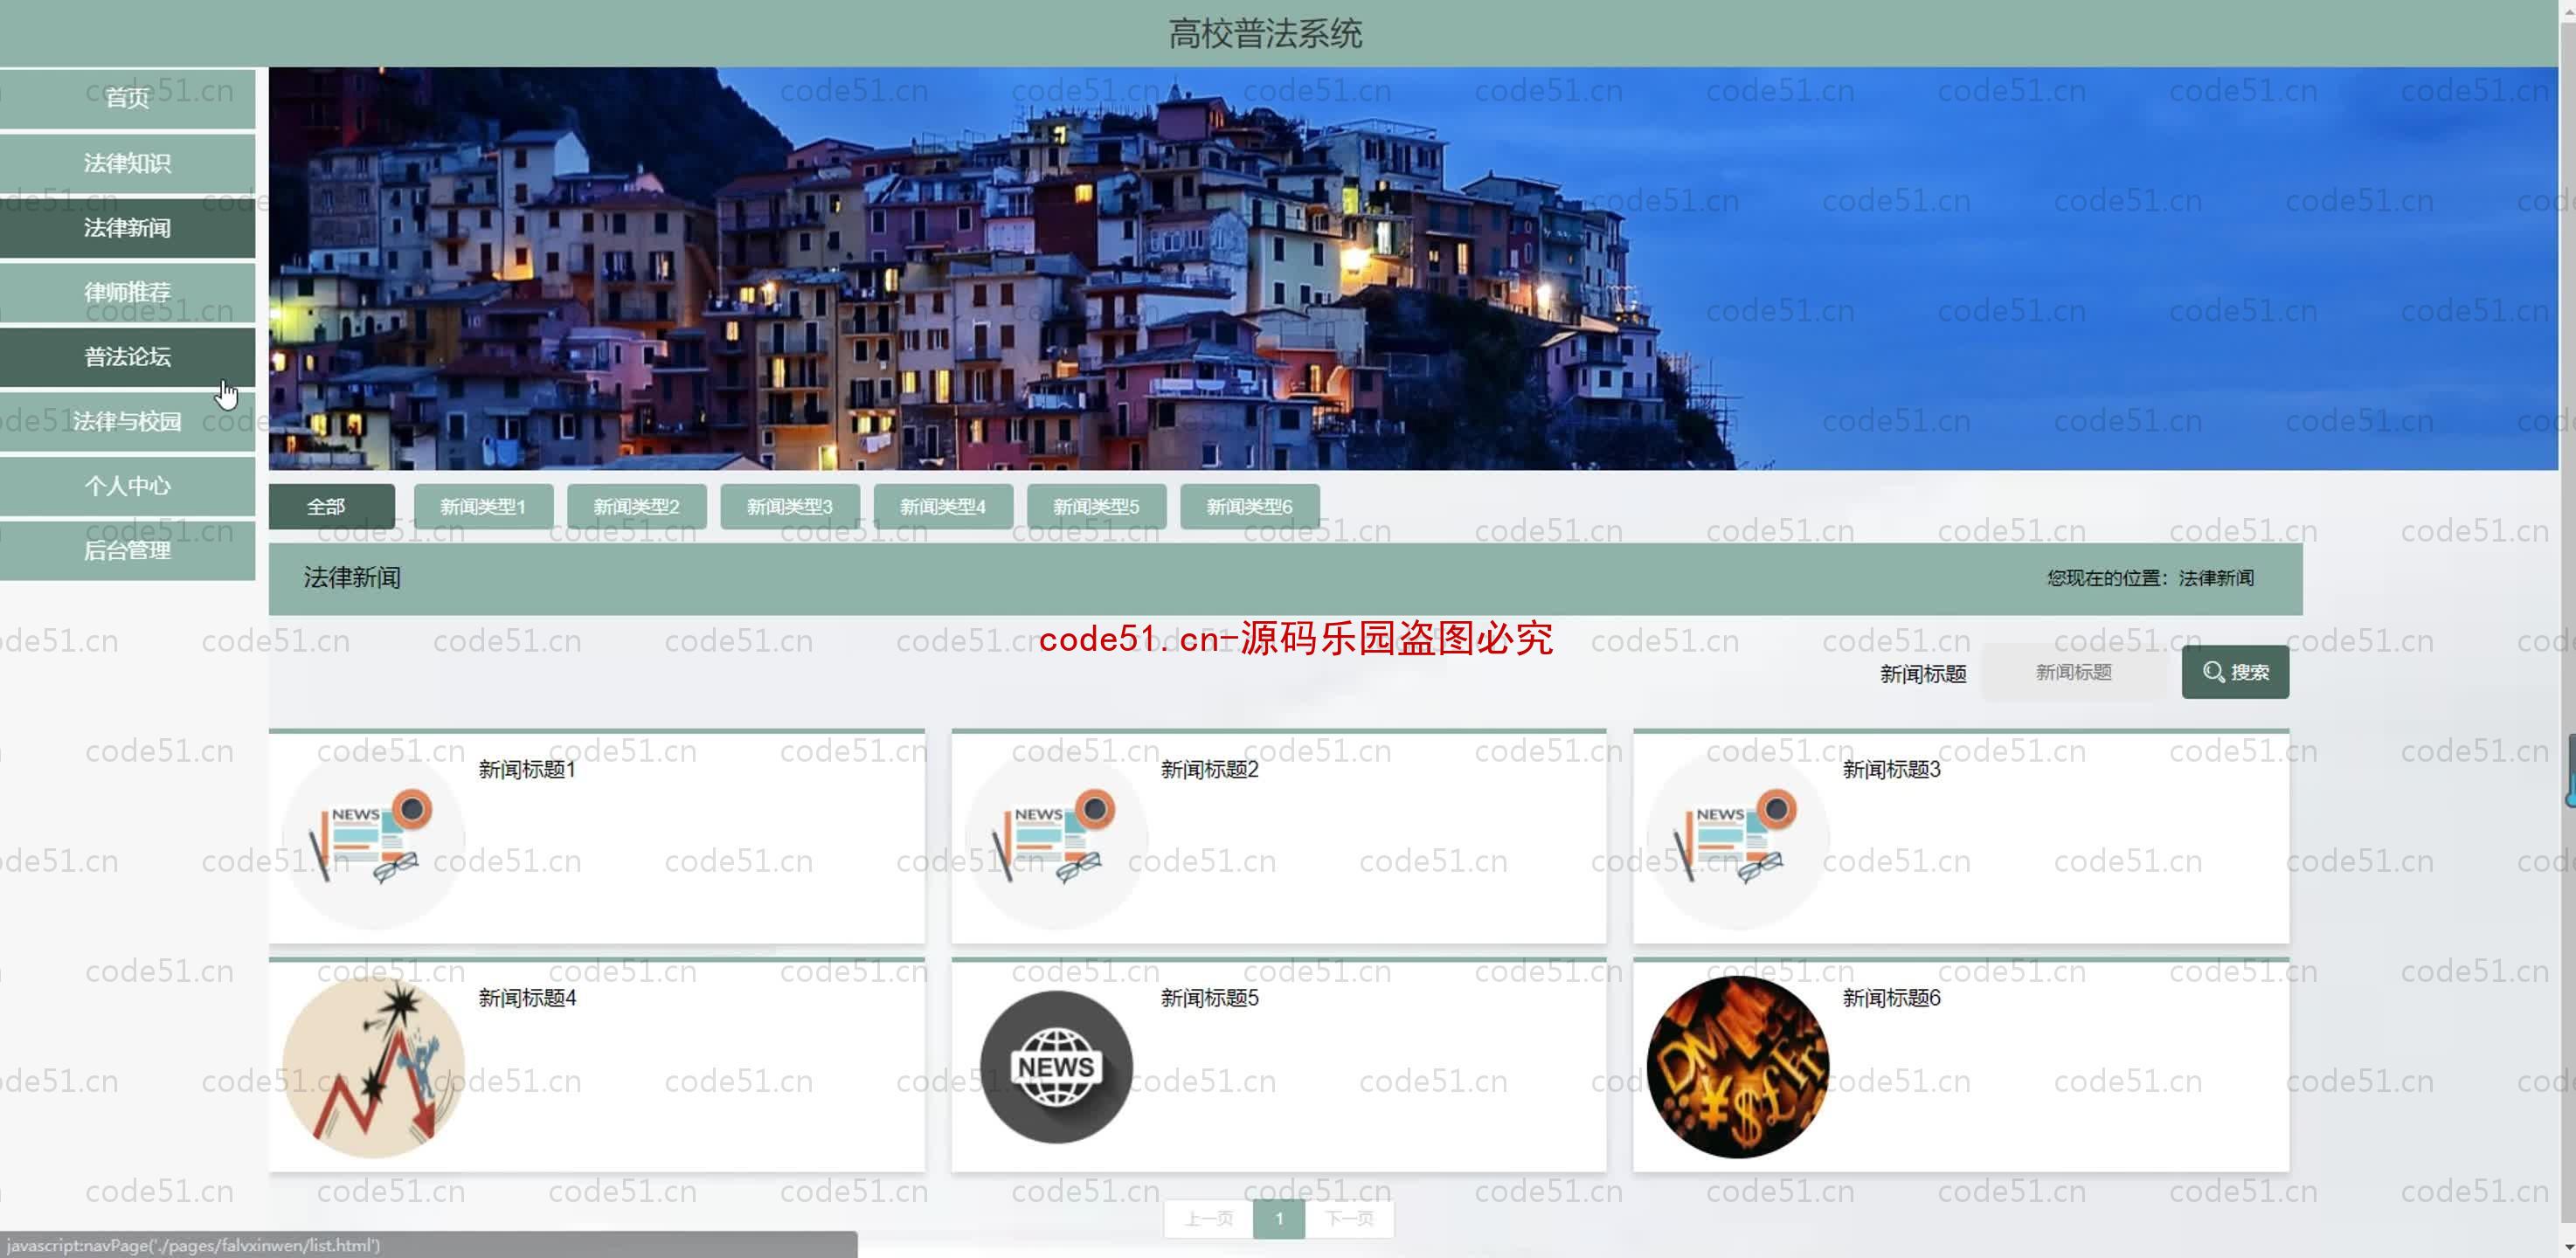Select 全部 filter toggle button
The image size is (2576, 1258).
pyautogui.click(x=325, y=506)
